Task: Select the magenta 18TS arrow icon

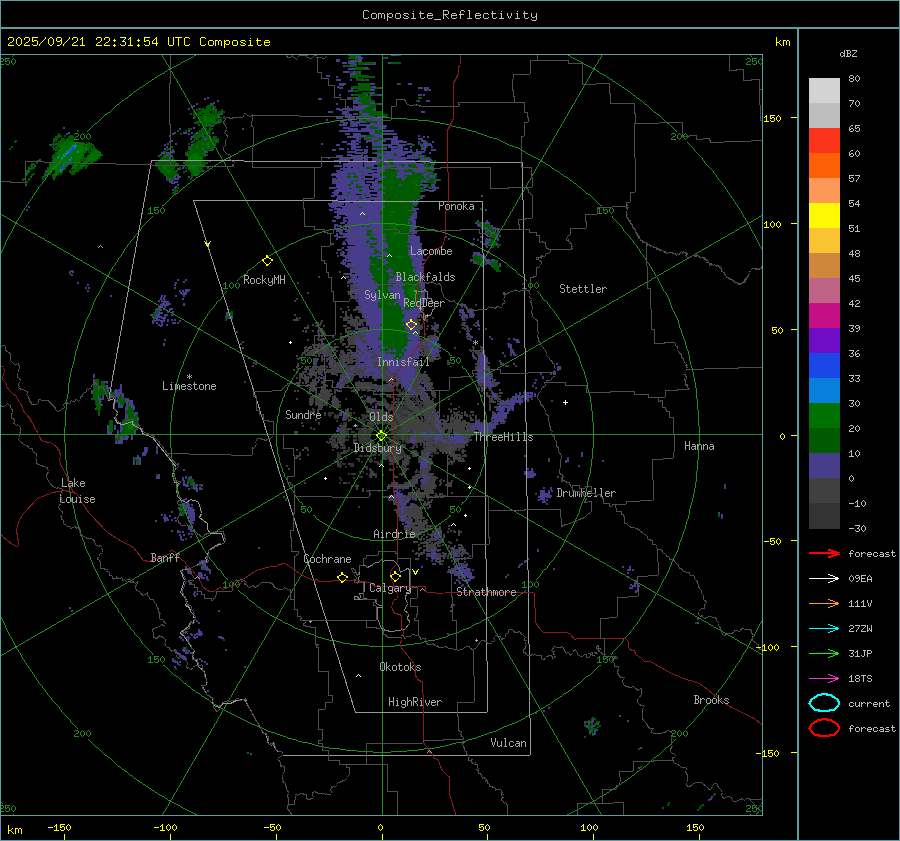Action: pyautogui.click(x=823, y=678)
